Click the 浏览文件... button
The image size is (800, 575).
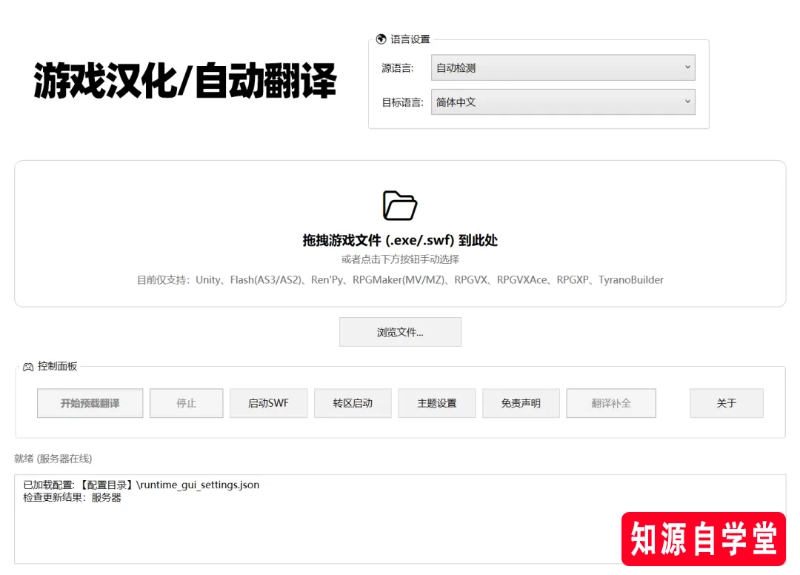click(400, 332)
